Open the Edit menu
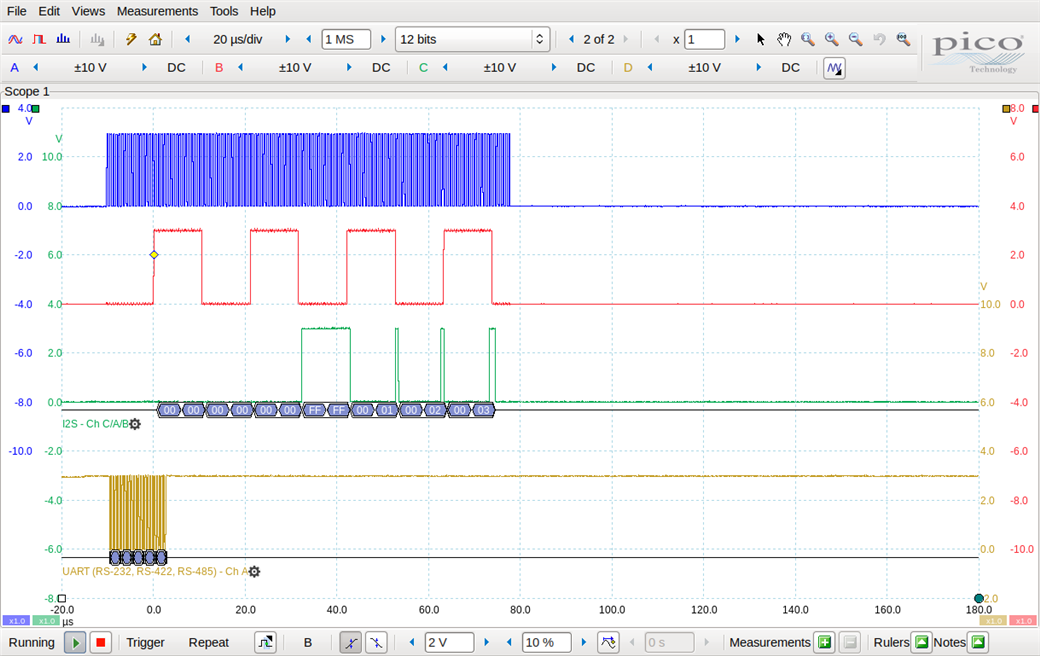This screenshot has width=1040, height=656. (49, 11)
